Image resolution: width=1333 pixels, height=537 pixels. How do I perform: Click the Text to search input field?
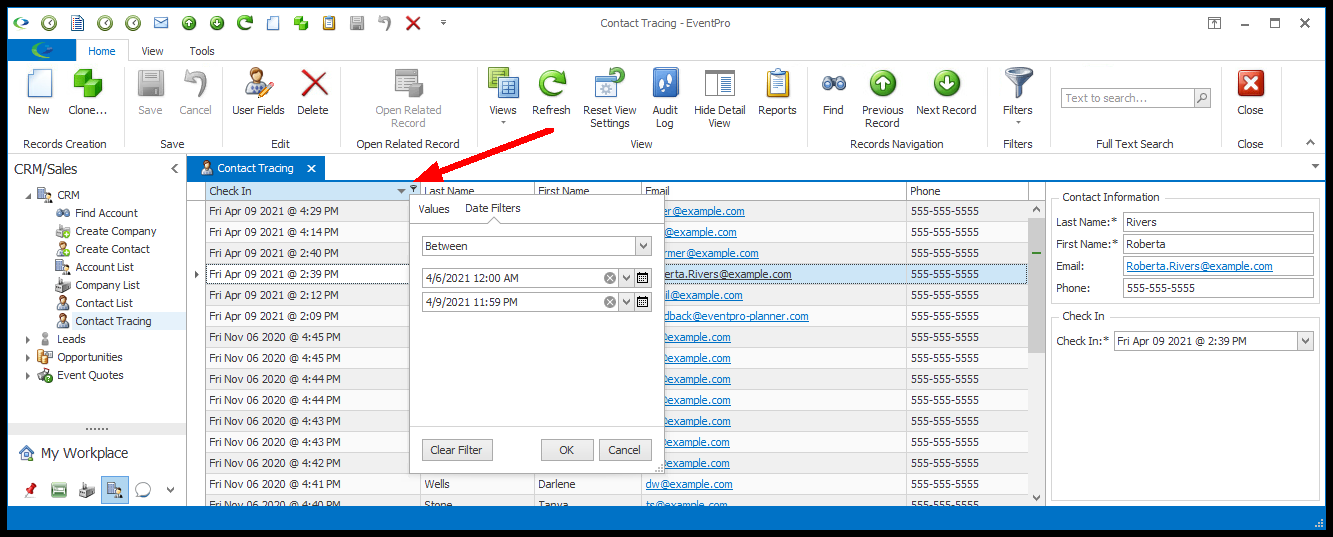(x=1127, y=98)
